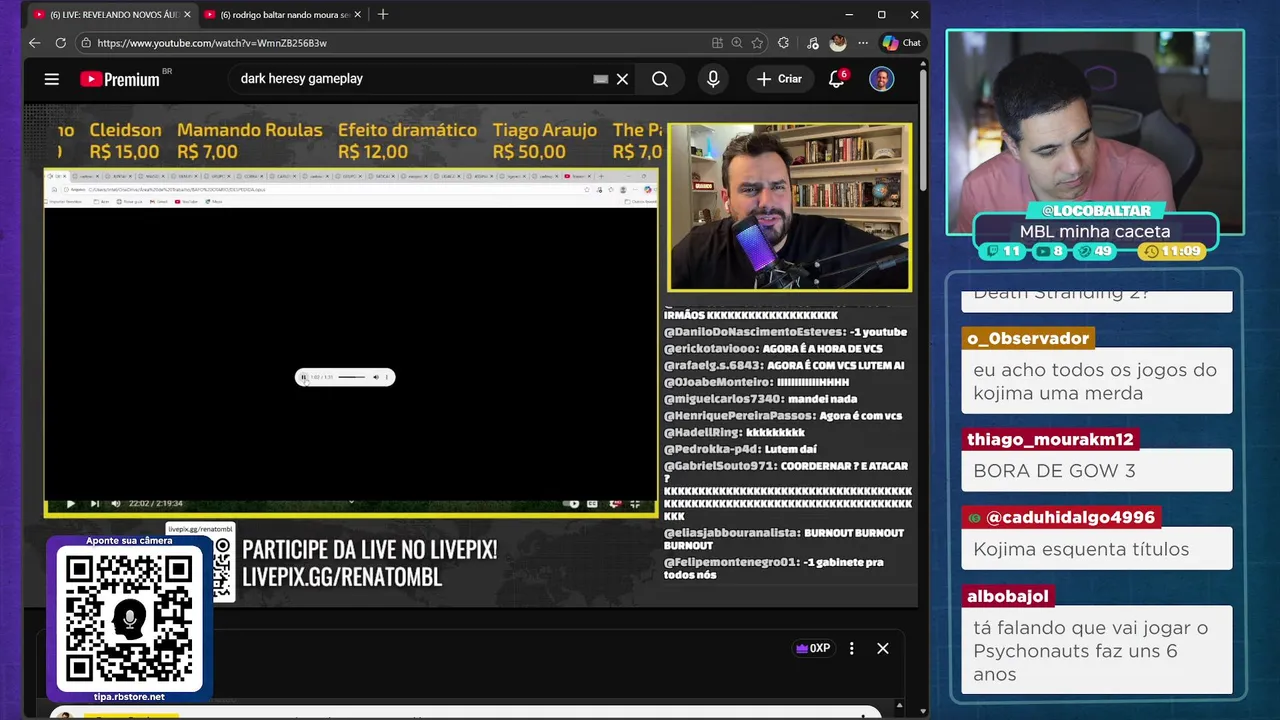Run search with magnifier button

pyautogui.click(x=660, y=79)
